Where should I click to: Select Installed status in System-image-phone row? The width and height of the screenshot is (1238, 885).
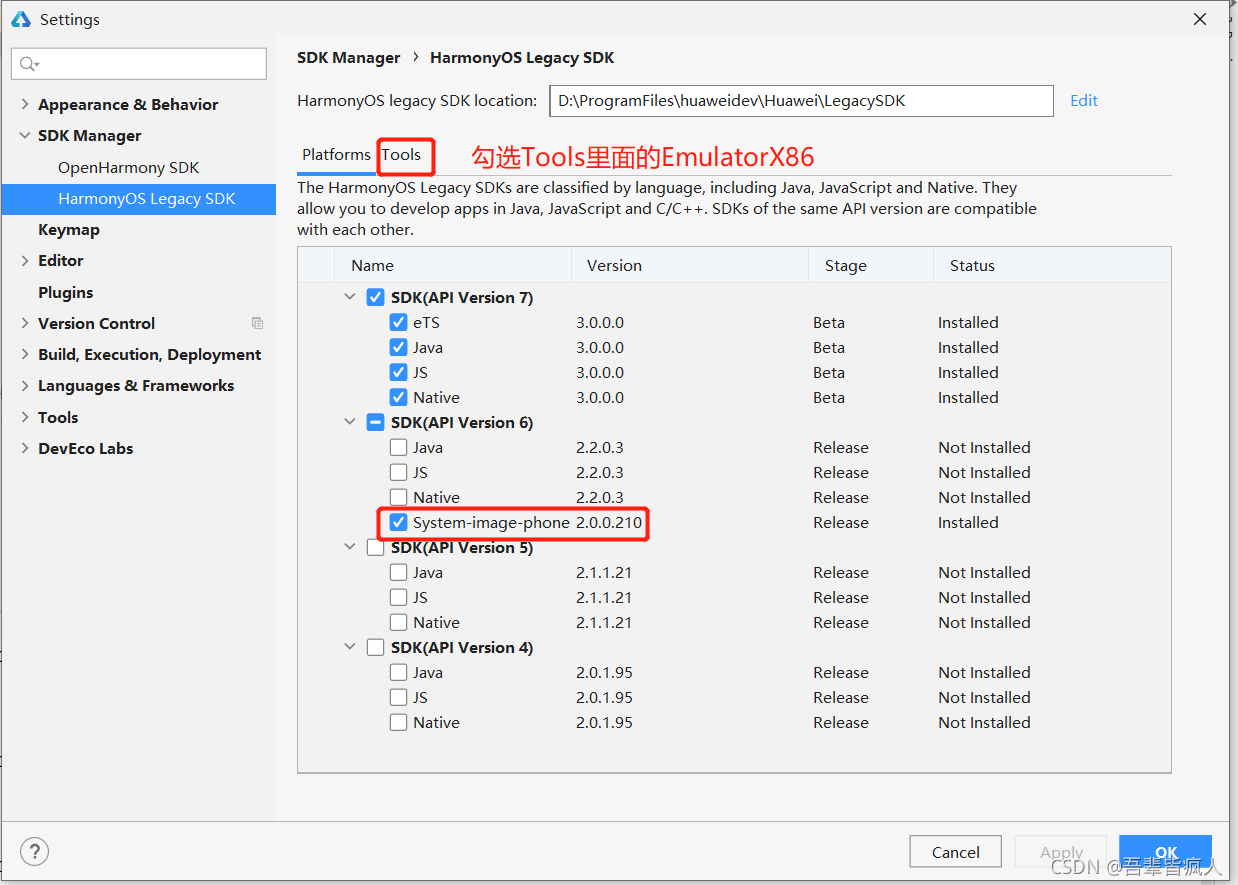(x=968, y=522)
